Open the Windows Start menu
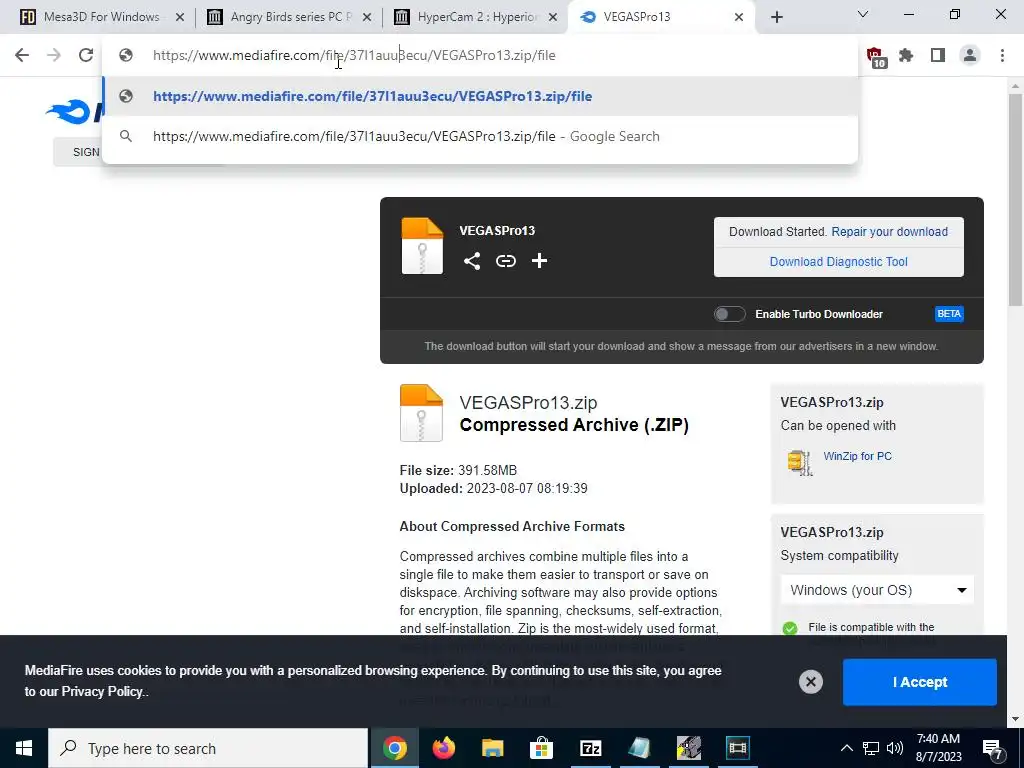 tap(24, 748)
